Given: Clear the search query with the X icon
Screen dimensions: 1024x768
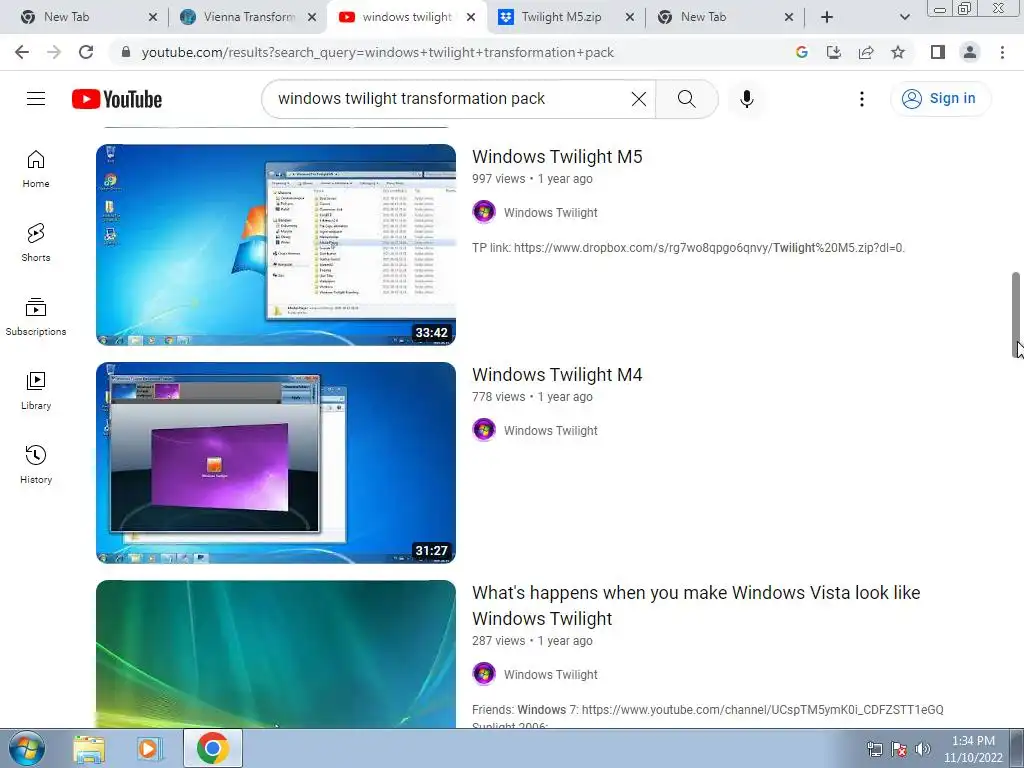Looking at the screenshot, I should tap(639, 99).
